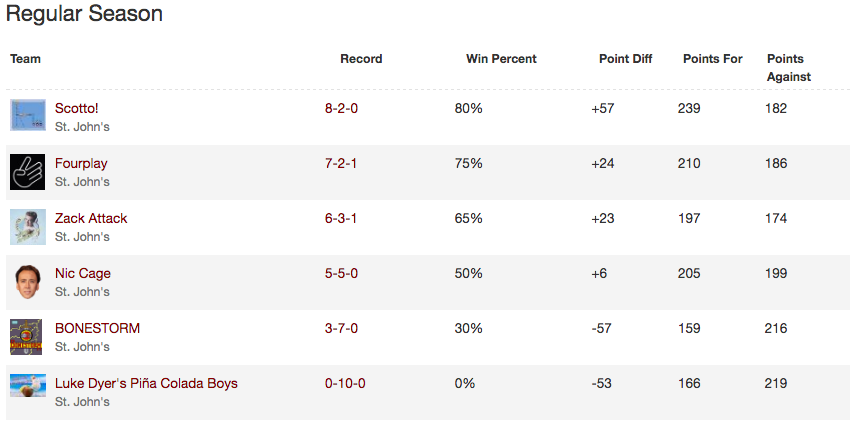
Task: Open BONESTORM's 3-7-0 record link
Action: (x=342, y=328)
